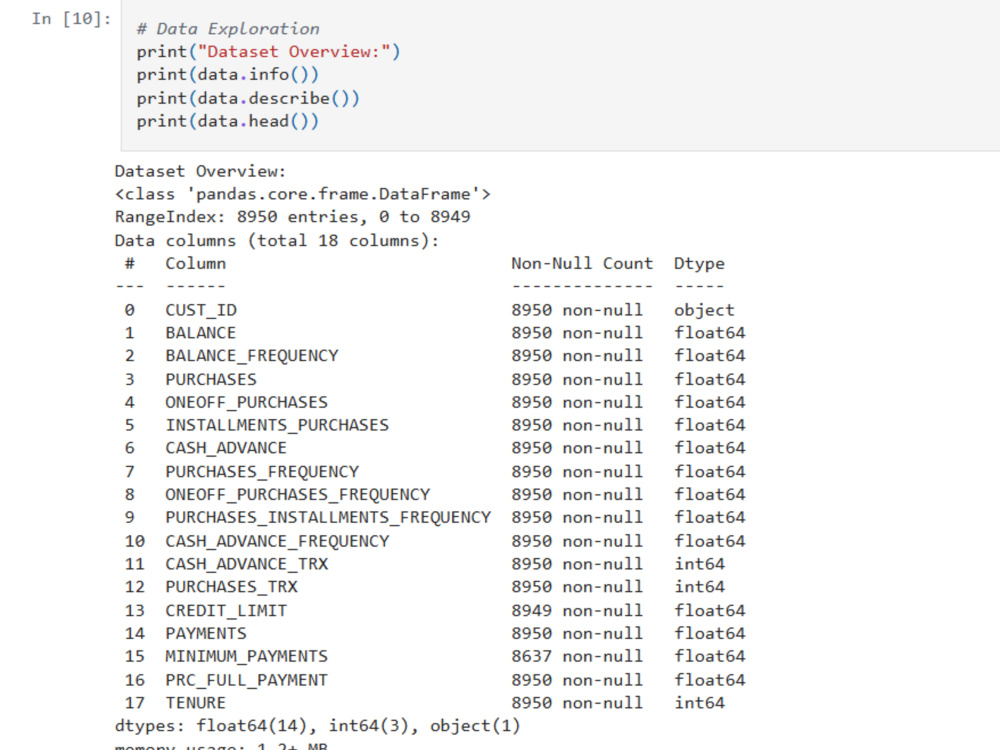
Task: Click the dtypes summary line
Action: pos(318,726)
